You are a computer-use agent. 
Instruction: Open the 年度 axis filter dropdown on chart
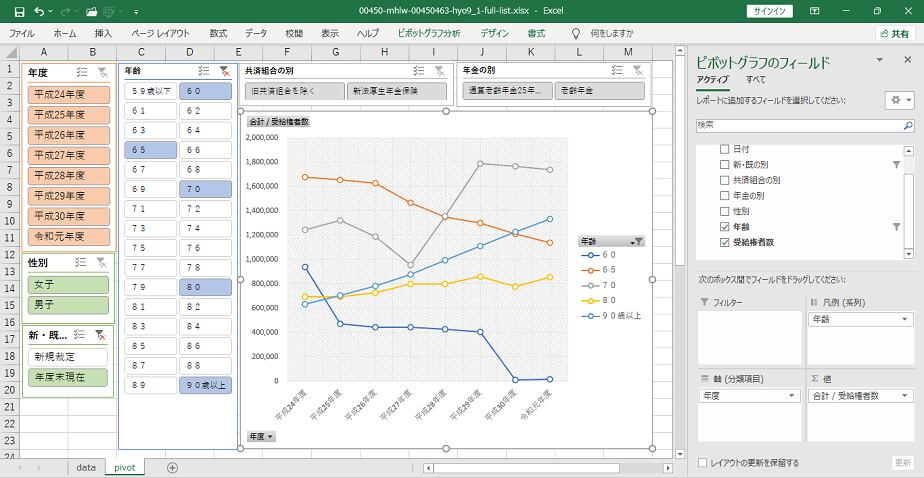point(261,436)
